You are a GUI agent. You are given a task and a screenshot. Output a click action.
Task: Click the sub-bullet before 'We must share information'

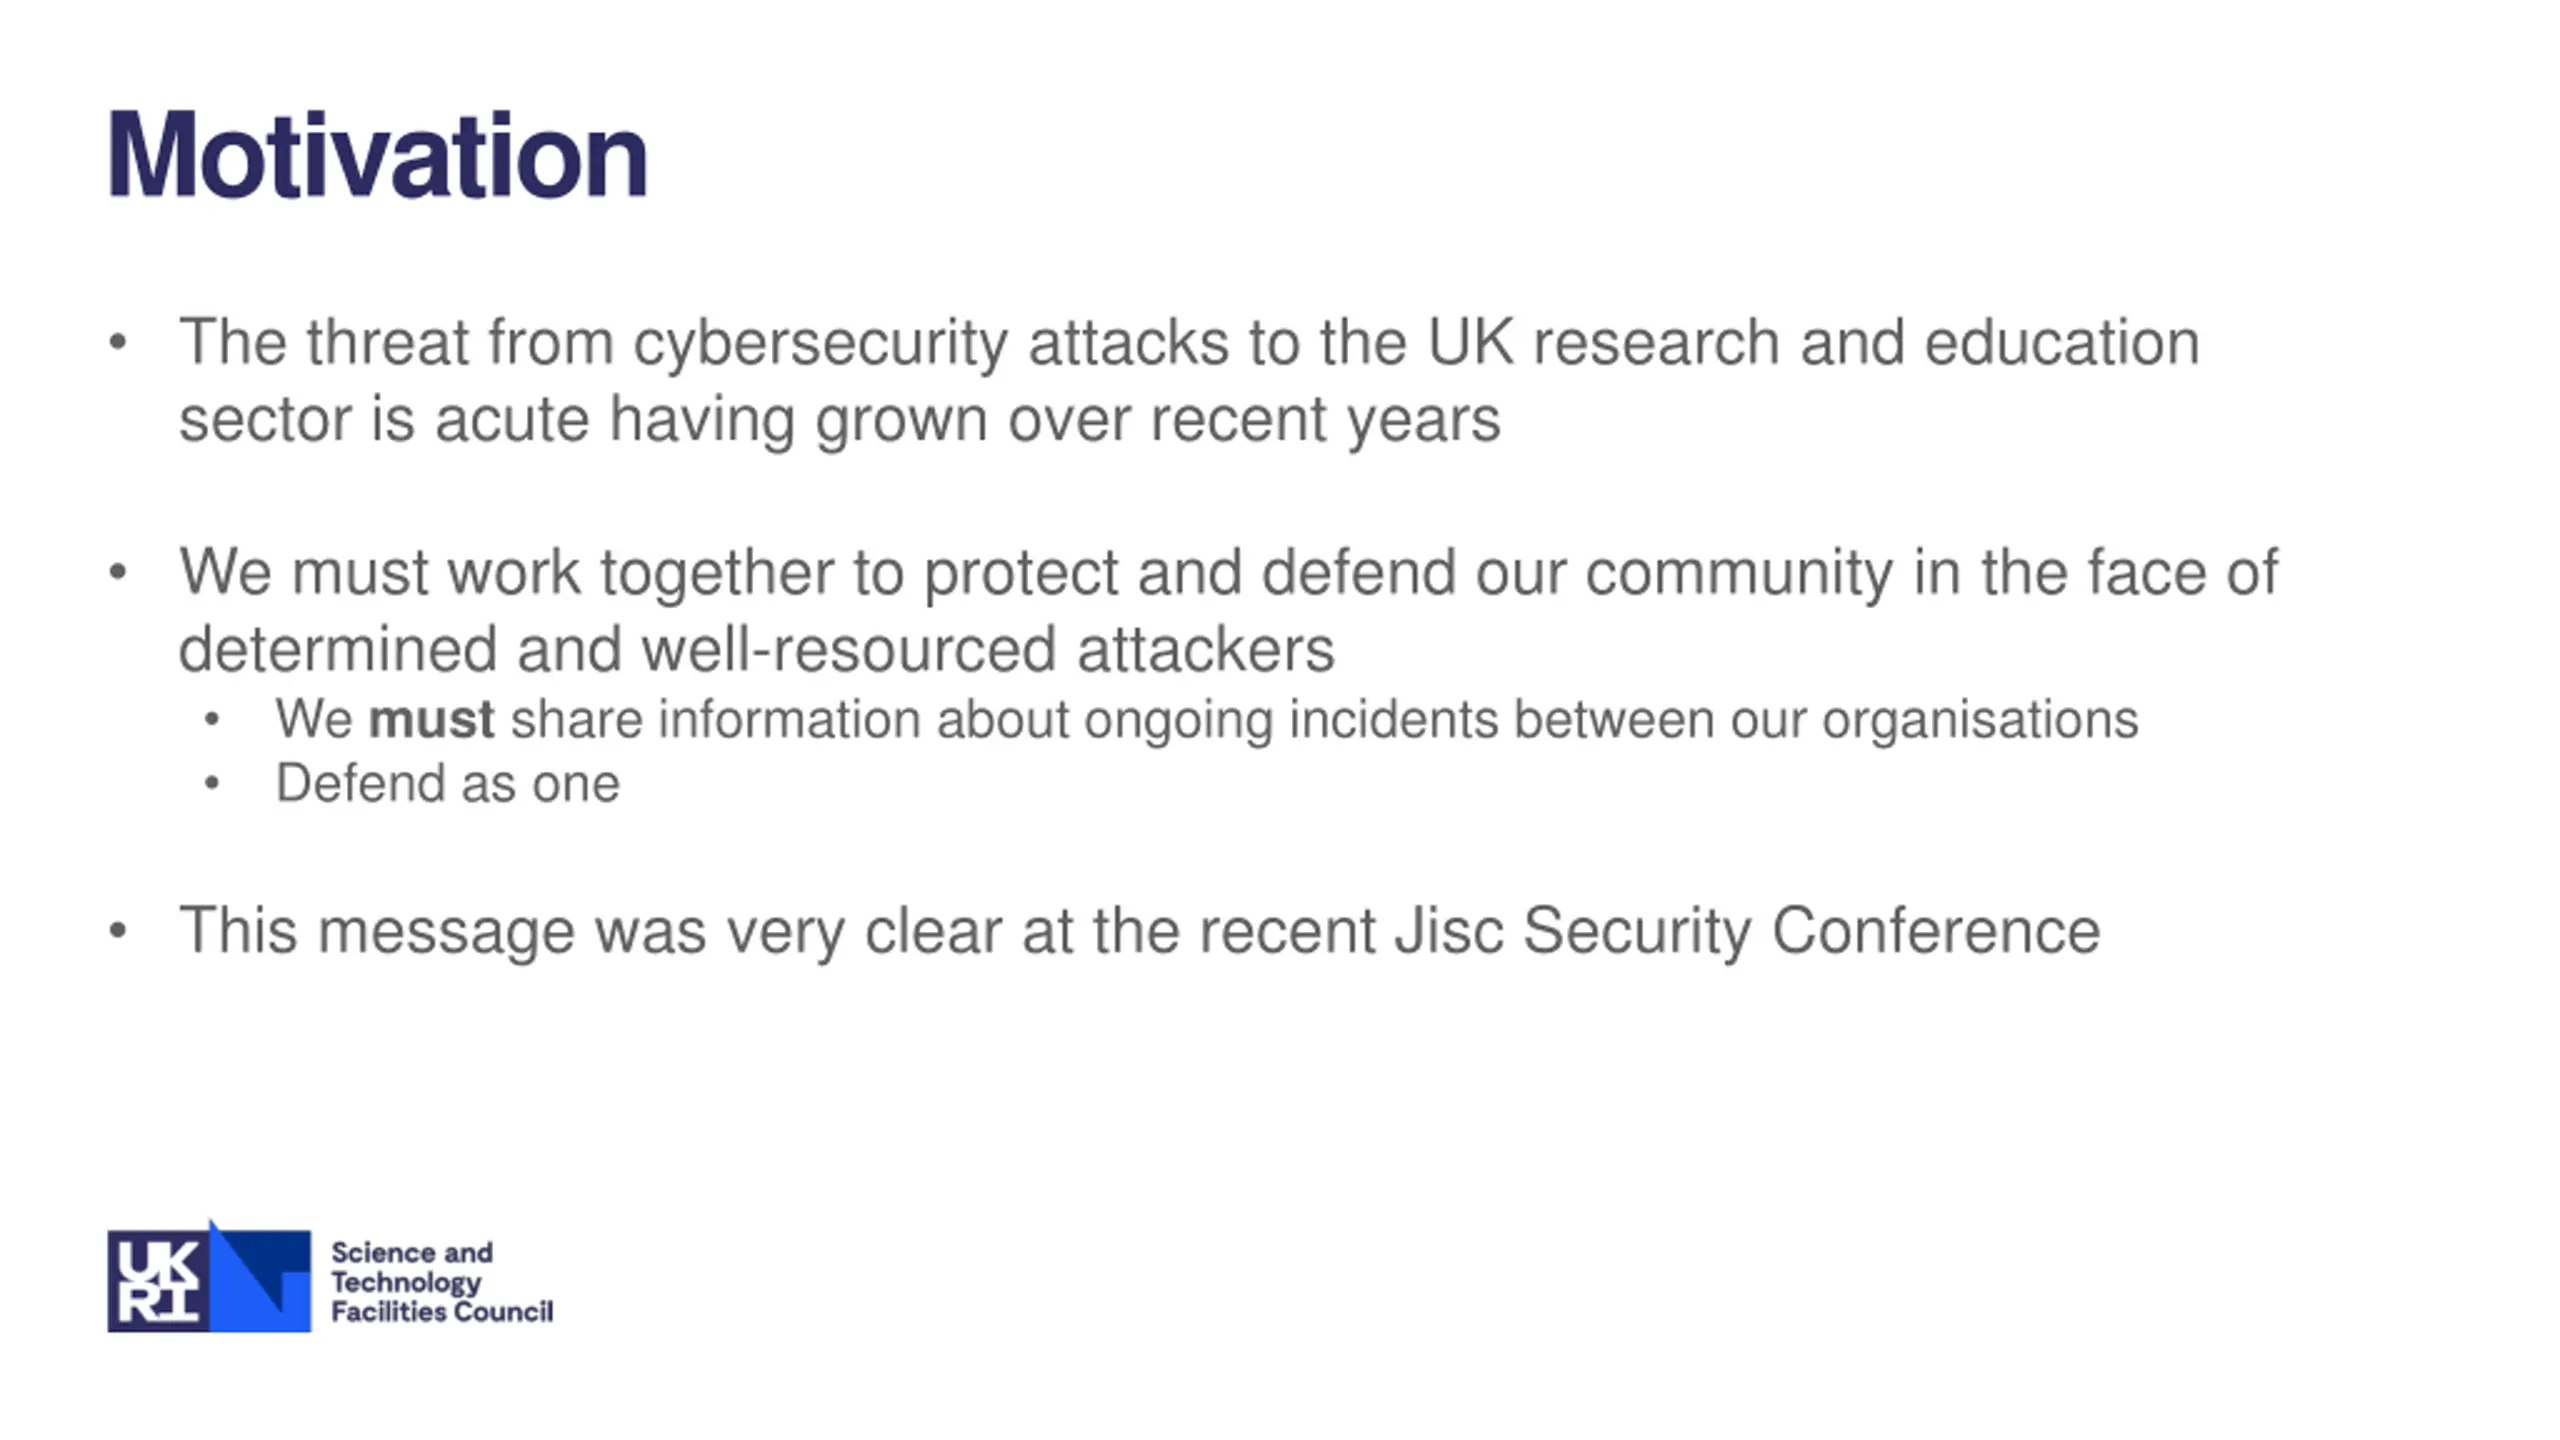coord(211,720)
